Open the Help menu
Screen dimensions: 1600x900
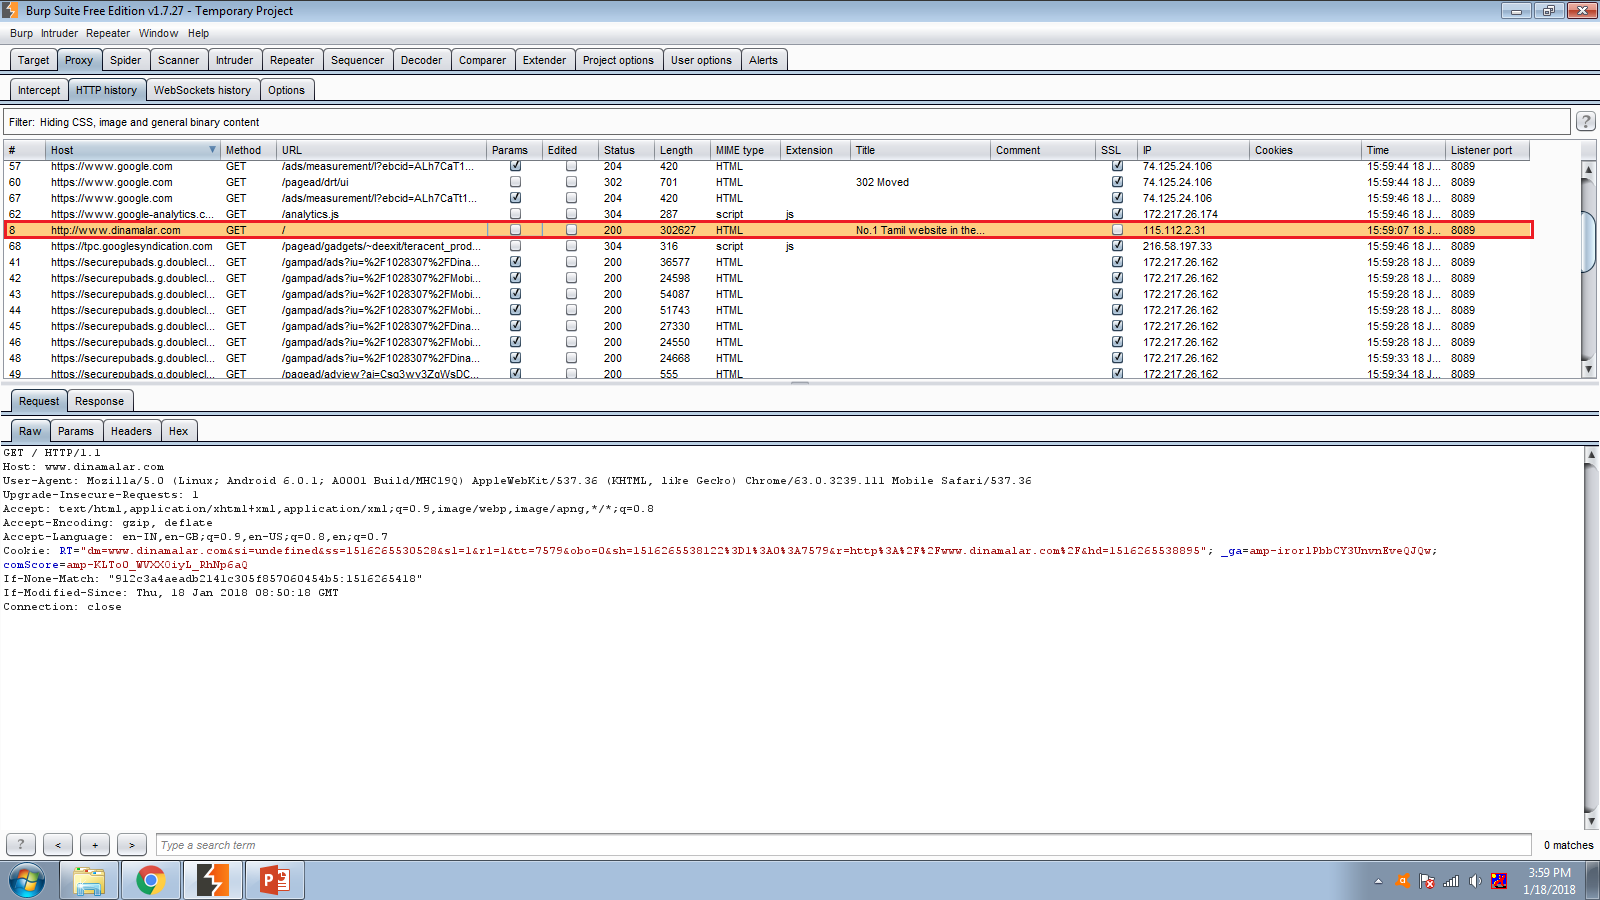coord(198,33)
